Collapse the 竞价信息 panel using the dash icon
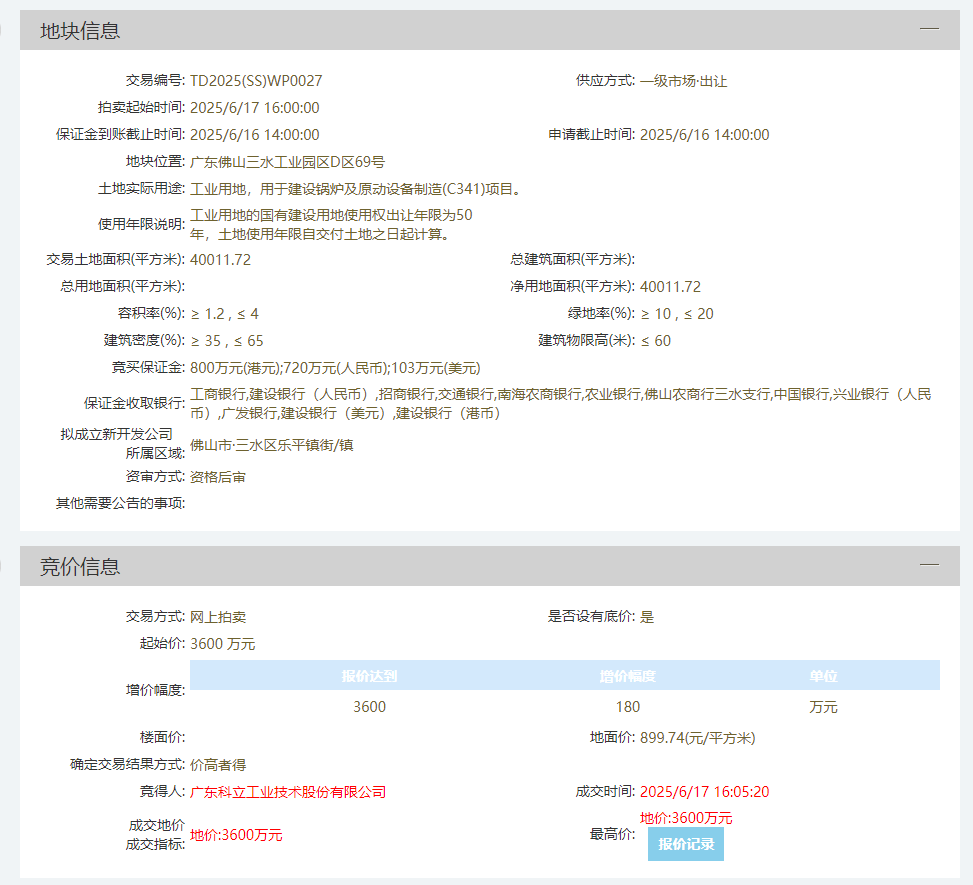The width and height of the screenshot is (973, 885). (929, 565)
